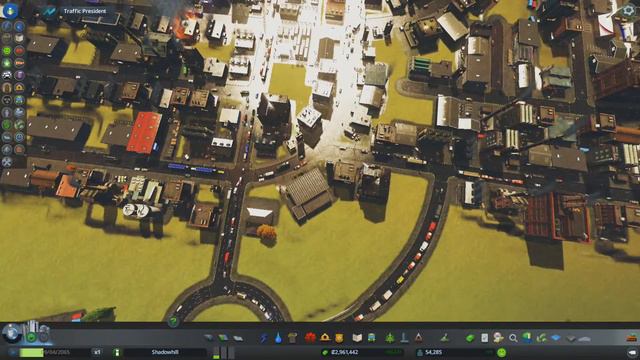Click the Shadowhill city name field
The width and height of the screenshot is (640, 360).
165,352
